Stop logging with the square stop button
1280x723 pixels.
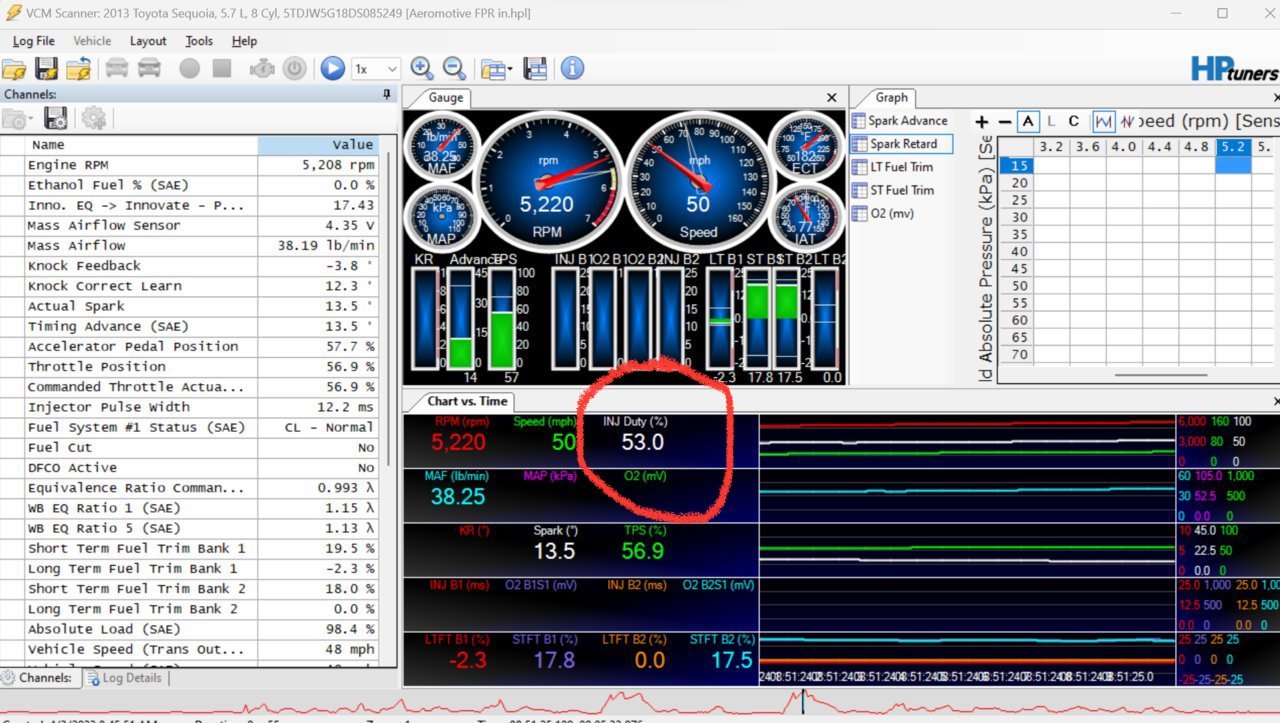click(222, 69)
